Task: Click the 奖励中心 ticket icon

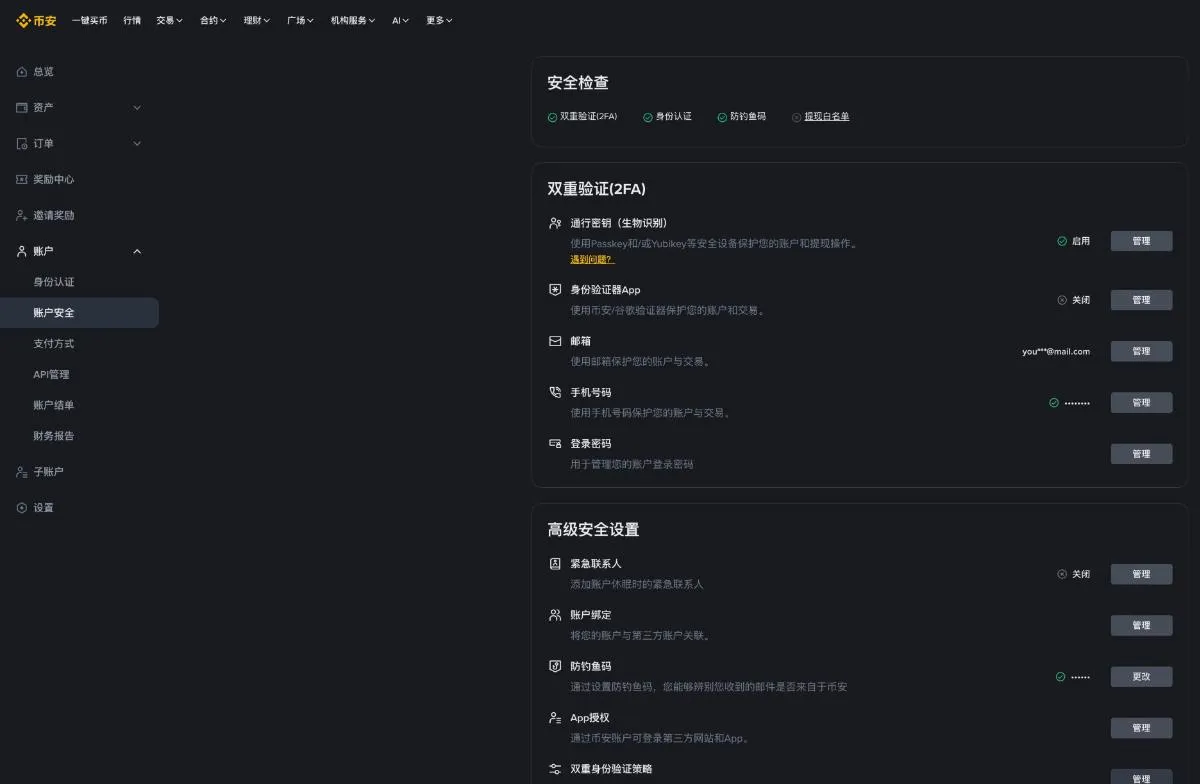Action: [x=22, y=179]
